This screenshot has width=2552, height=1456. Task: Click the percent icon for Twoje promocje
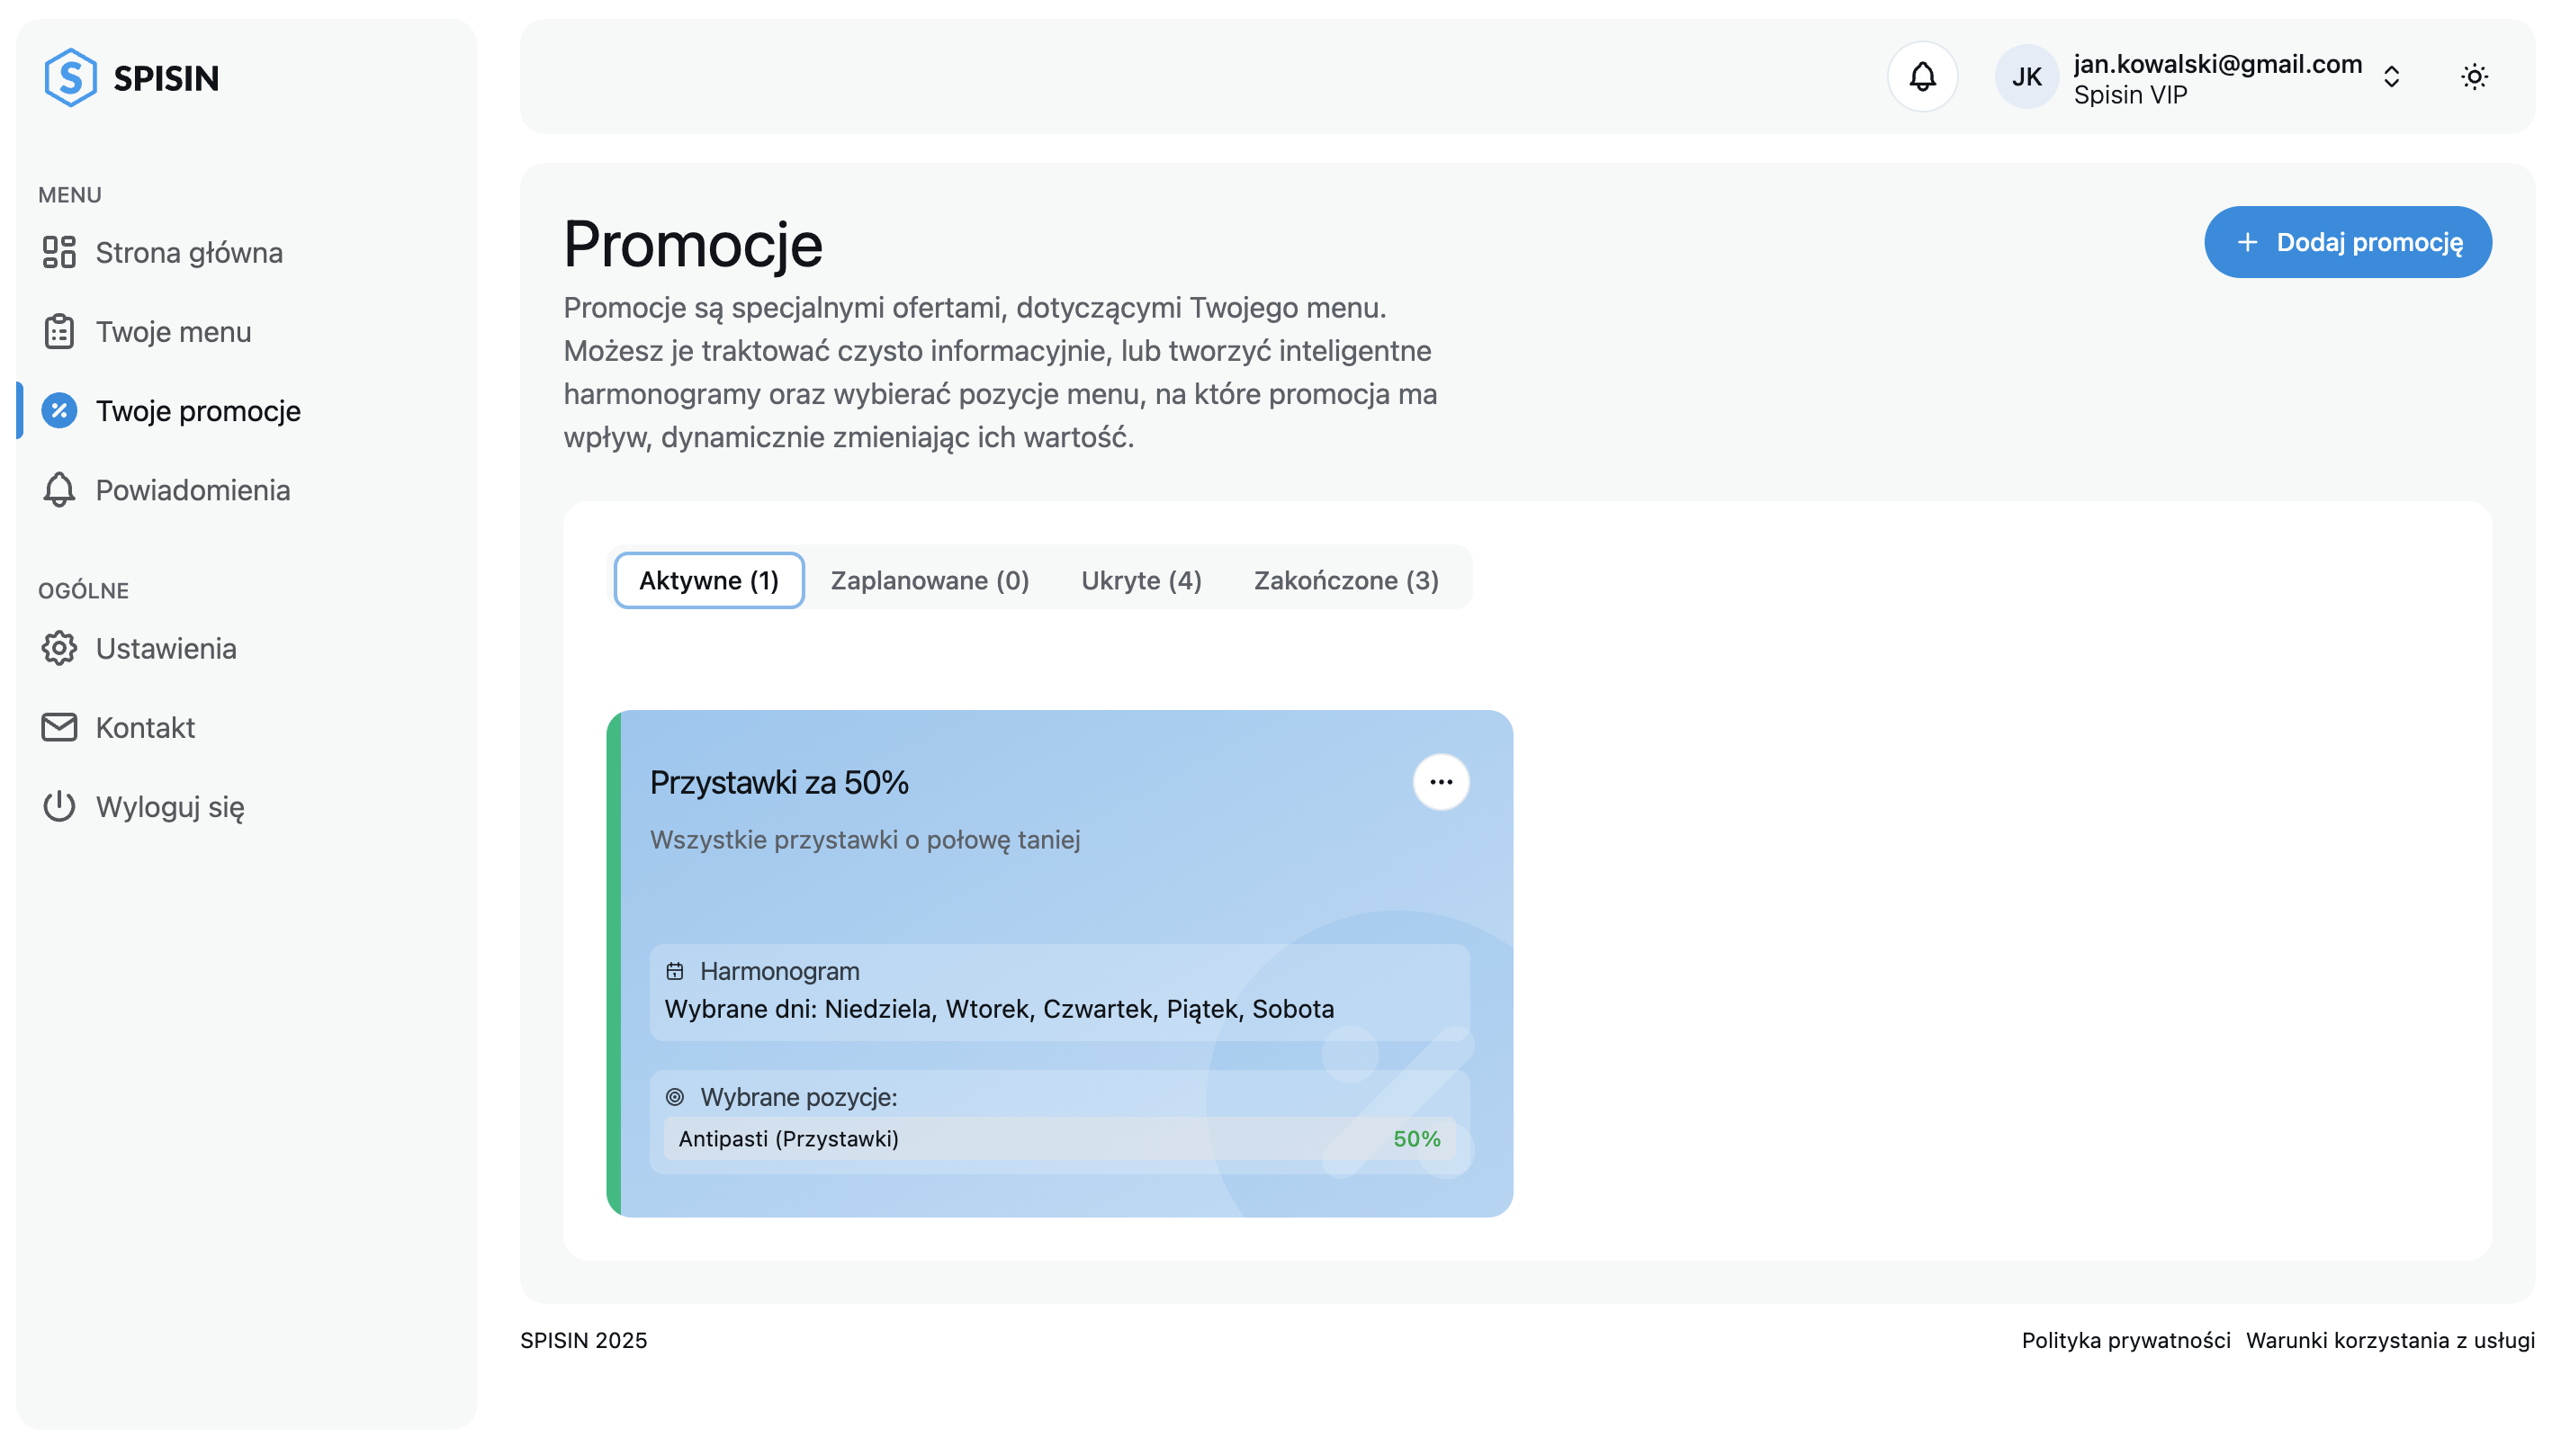59,410
